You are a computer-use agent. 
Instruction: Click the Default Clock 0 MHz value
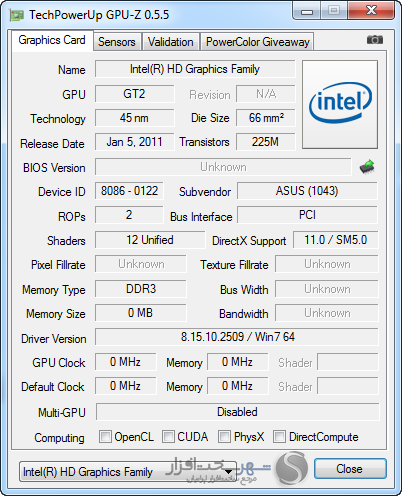click(x=126, y=386)
